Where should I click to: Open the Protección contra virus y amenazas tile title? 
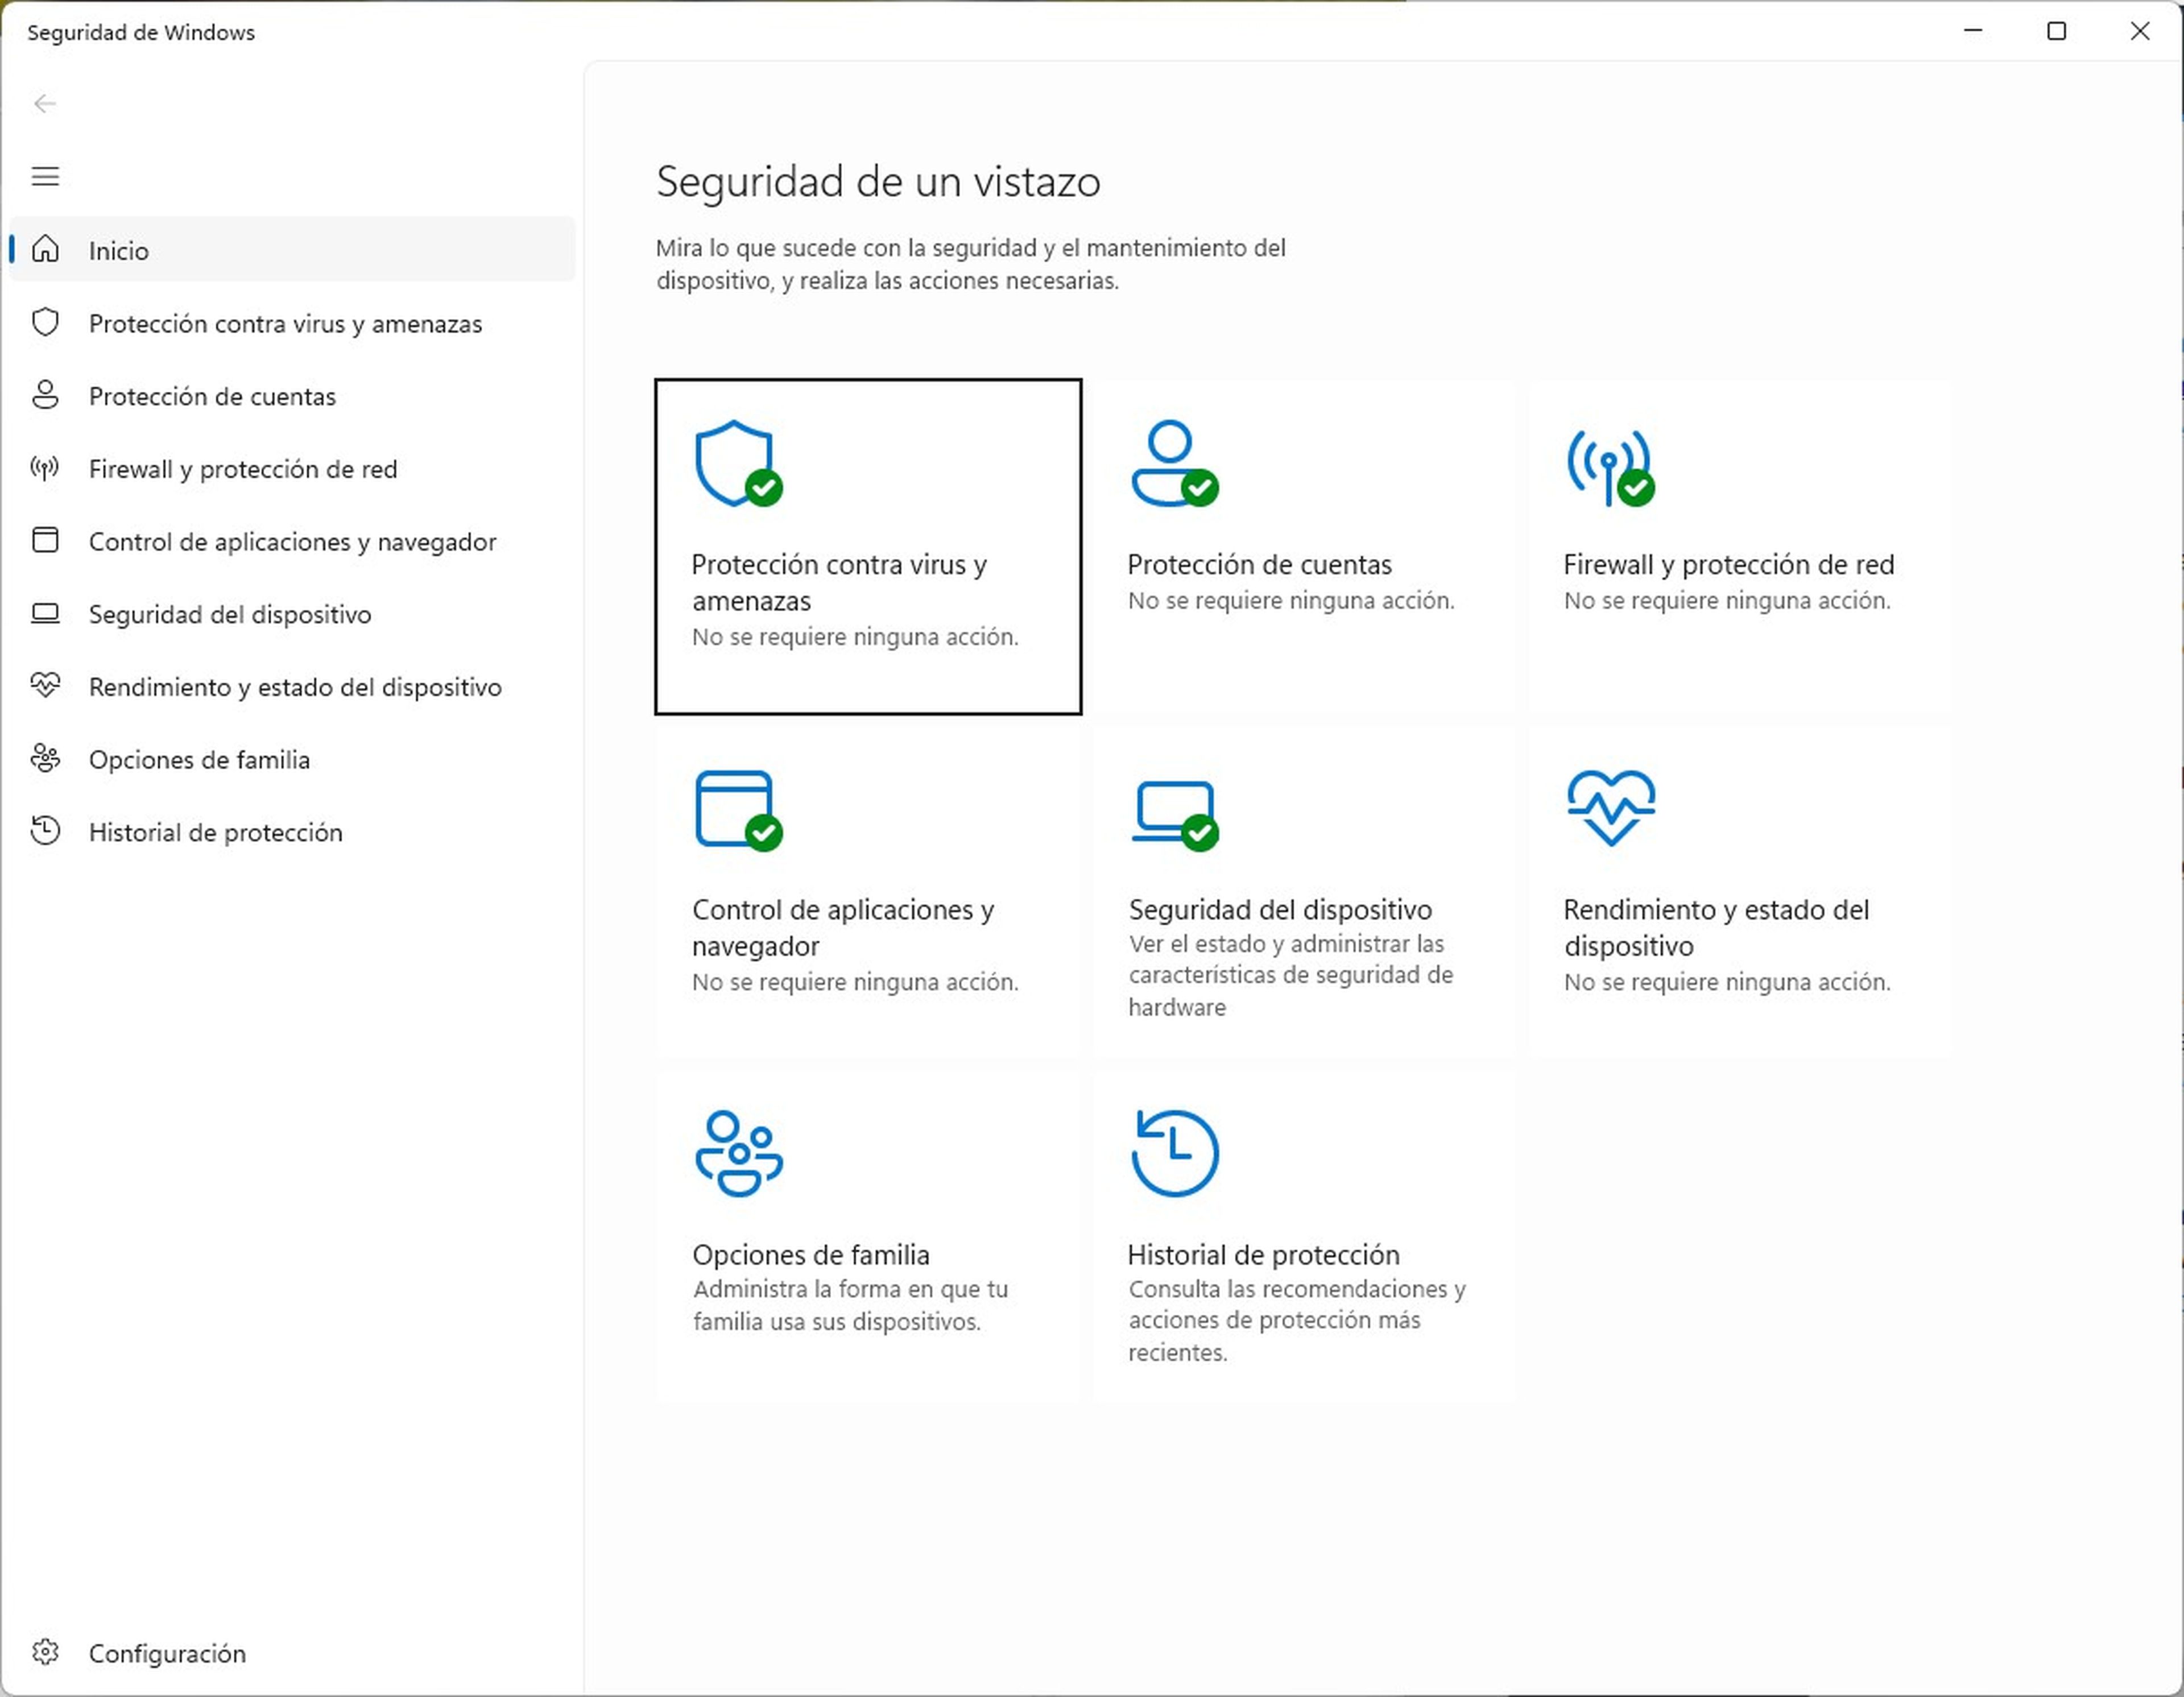click(839, 583)
